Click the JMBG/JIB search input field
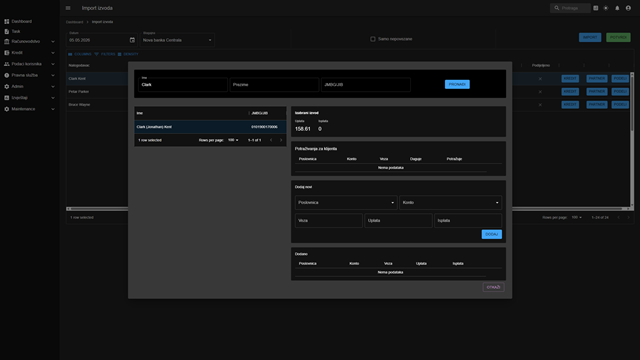 [366, 84]
